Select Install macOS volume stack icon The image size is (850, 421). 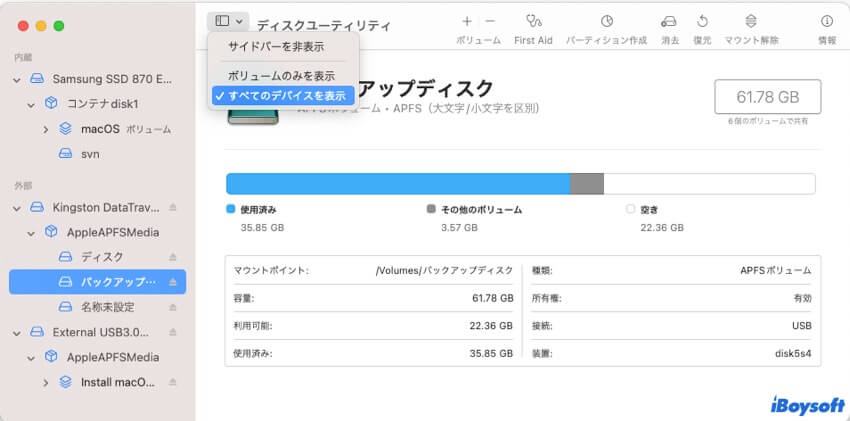pyautogui.click(x=65, y=382)
